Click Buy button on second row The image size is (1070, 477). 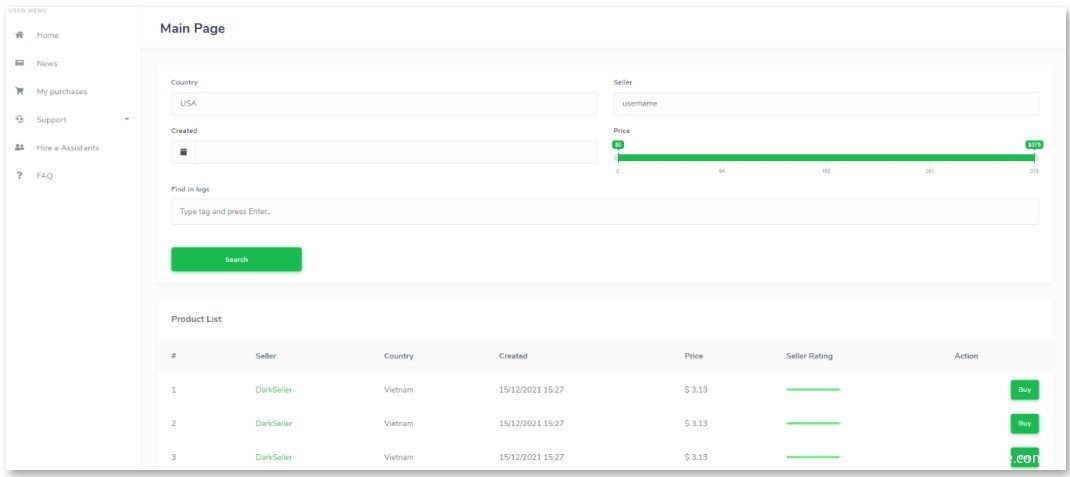click(x=1024, y=423)
